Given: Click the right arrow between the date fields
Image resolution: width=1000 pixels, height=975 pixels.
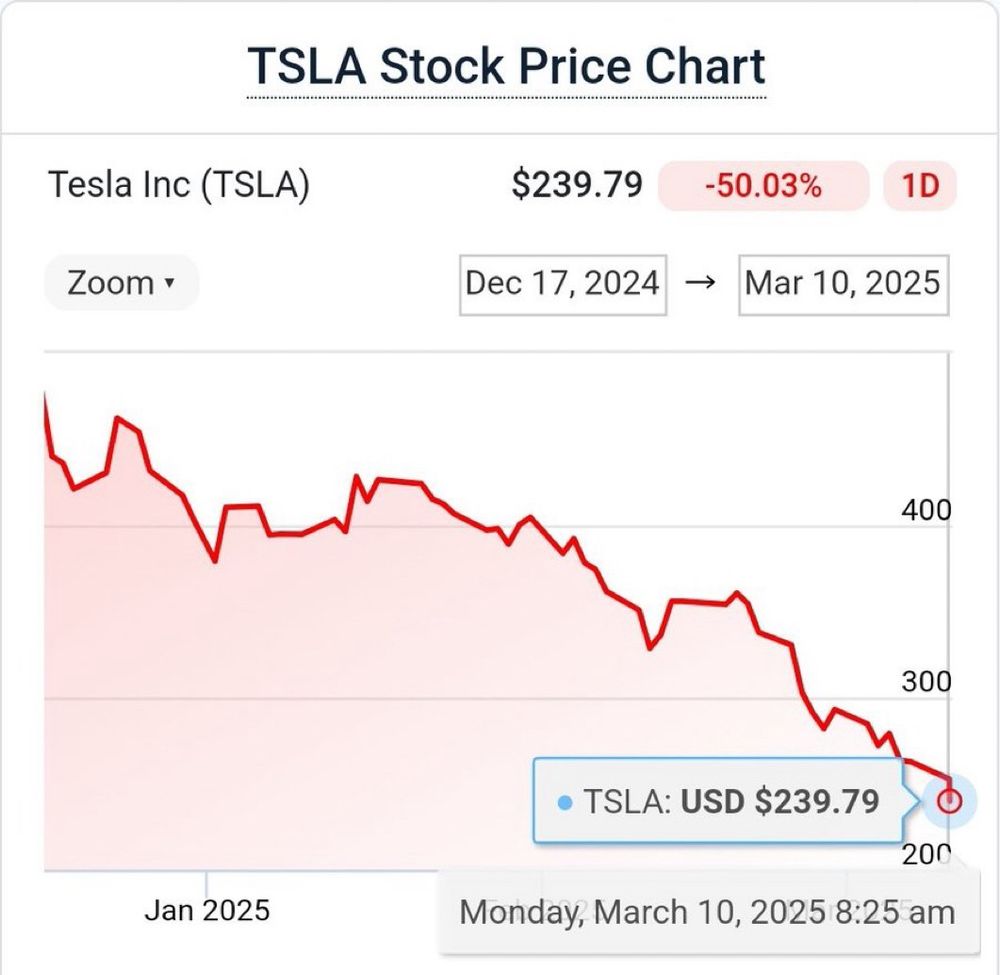Looking at the screenshot, I should [x=700, y=282].
